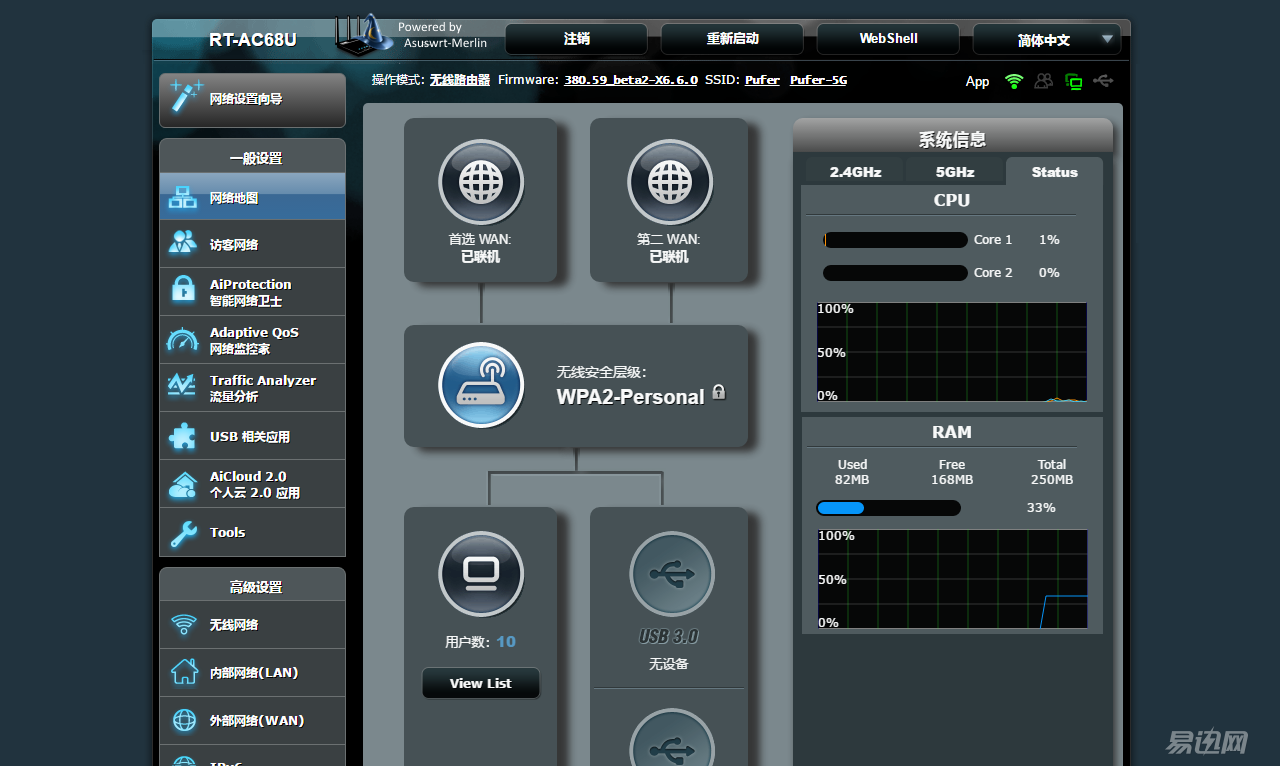Click the guest network status icon in header
The height and width of the screenshot is (766, 1280).
click(x=1044, y=81)
